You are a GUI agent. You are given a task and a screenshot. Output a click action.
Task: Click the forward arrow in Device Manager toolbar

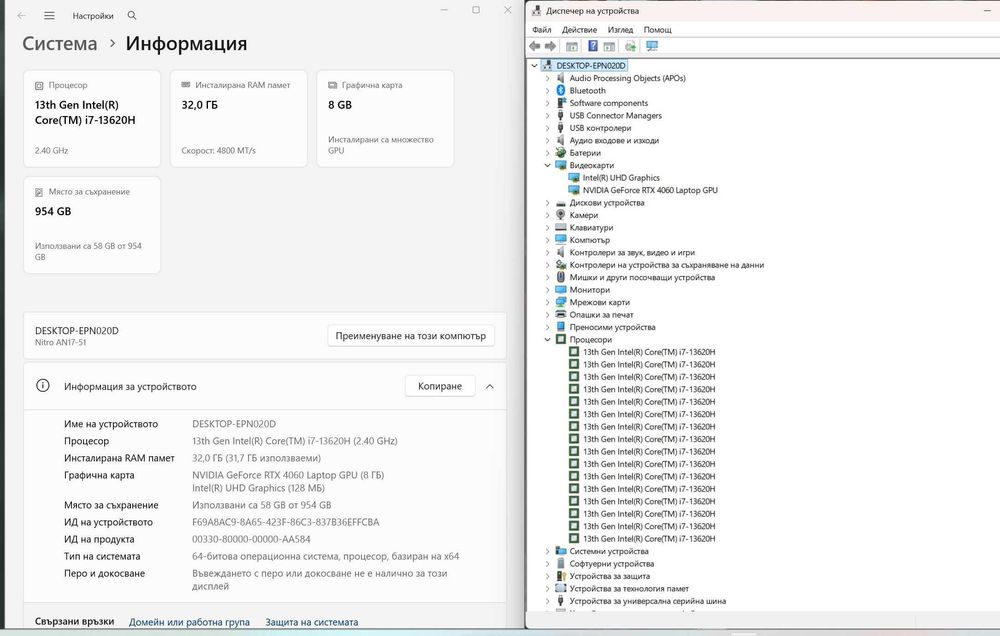(x=550, y=46)
